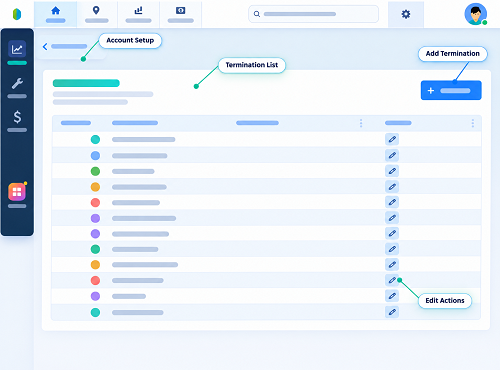Select the wrench tools sidebar icon
The width and height of the screenshot is (500, 370).
click(17, 83)
